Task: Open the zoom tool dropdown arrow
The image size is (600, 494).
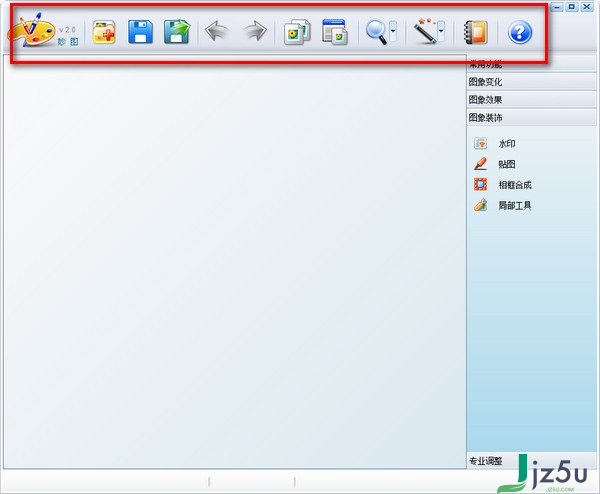Action: [393, 31]
